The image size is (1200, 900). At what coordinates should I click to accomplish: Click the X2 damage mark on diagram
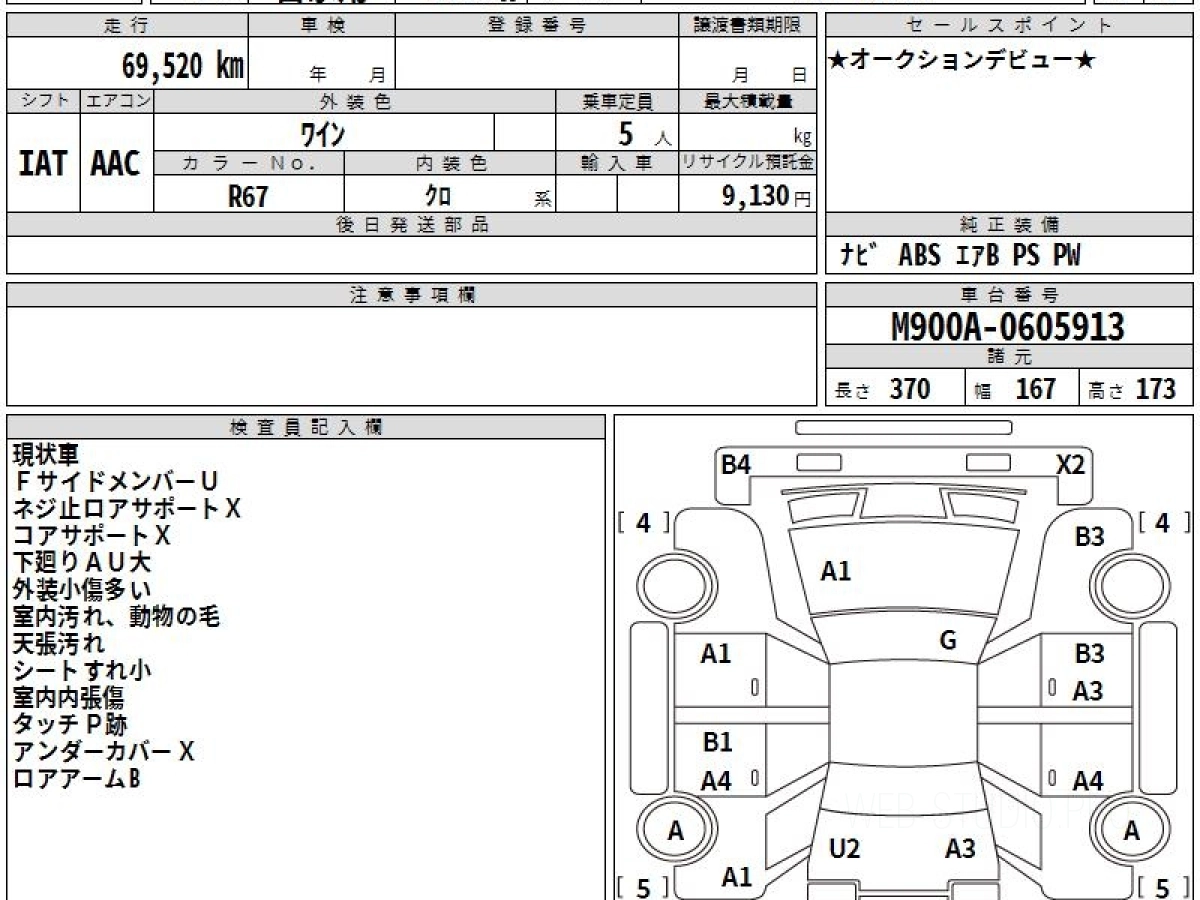[1071, 465]
